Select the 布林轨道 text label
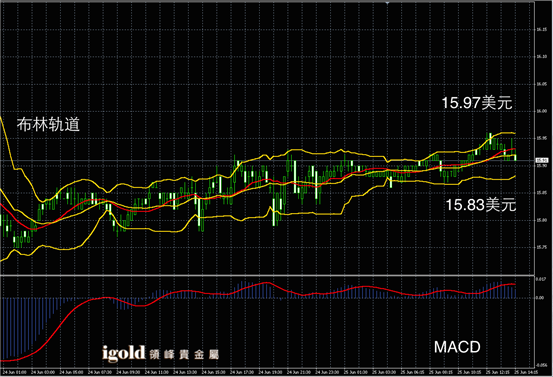Screen dimensions: 553x377 [x=48, y=124]
